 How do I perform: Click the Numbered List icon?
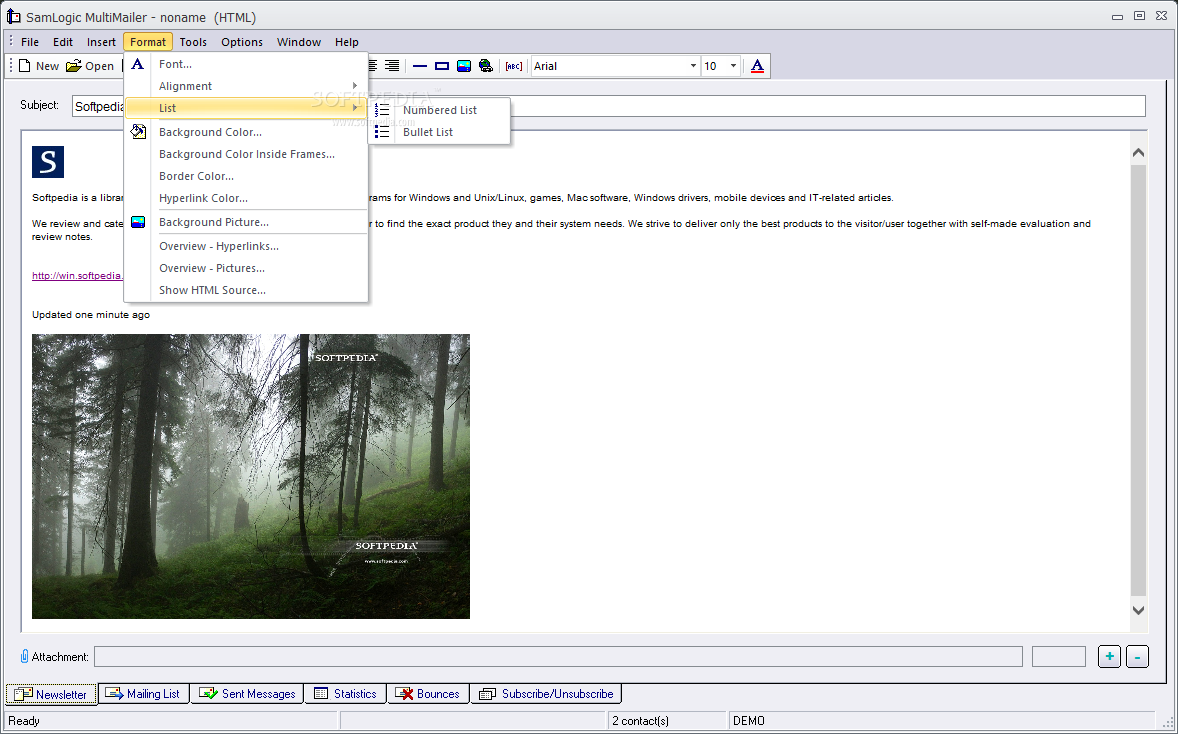pyautogui.click(x=382, y=110)
